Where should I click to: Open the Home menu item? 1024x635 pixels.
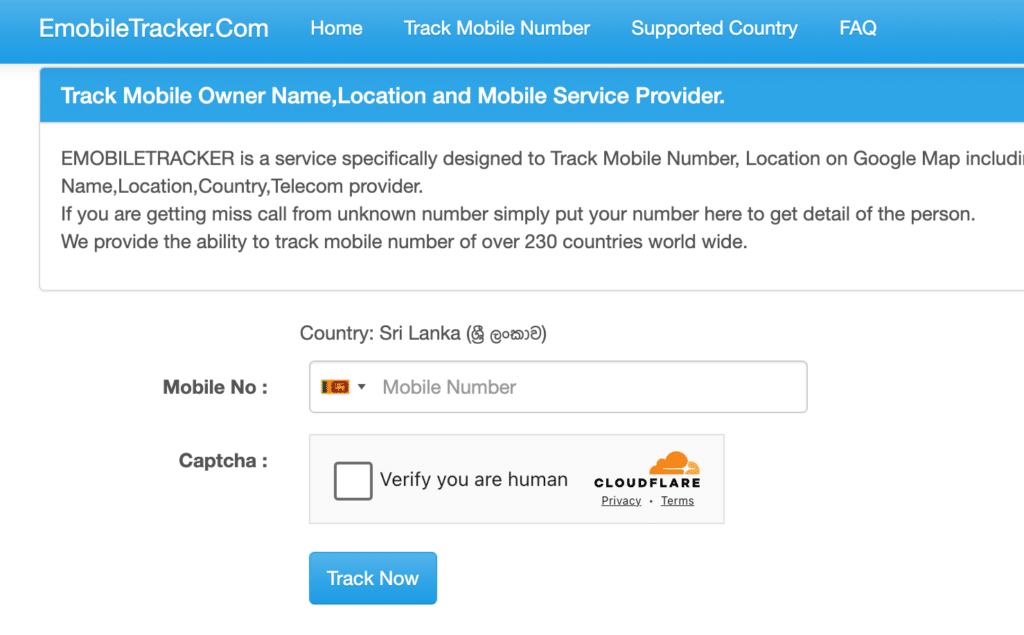[x=336, y=28]
